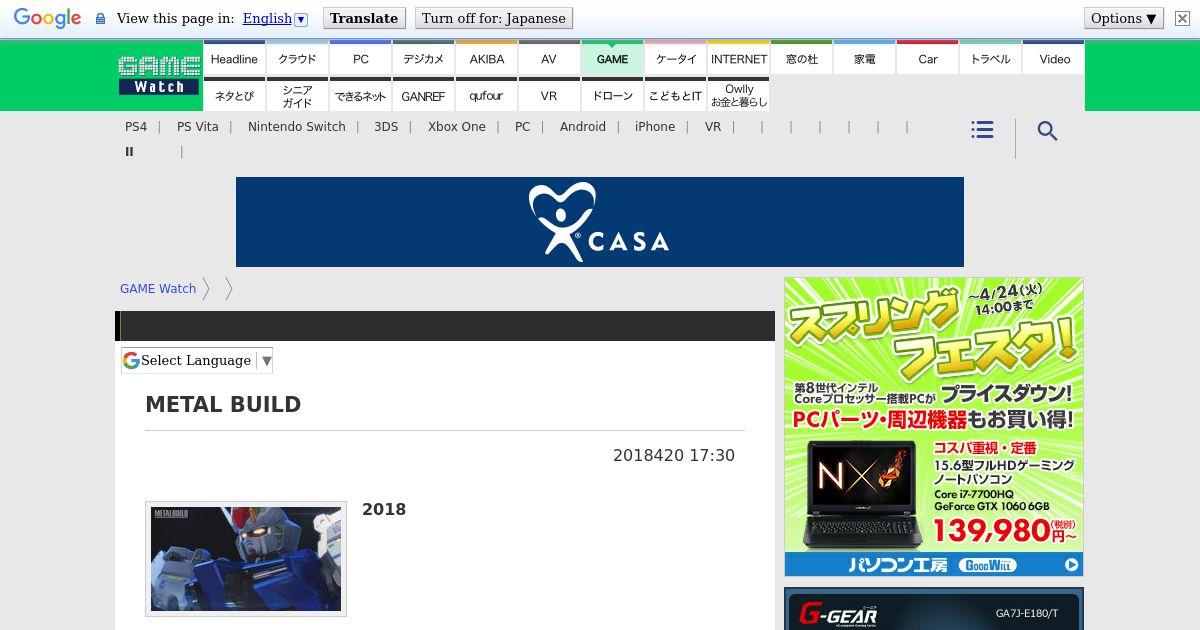This screenshot has height=630, width=1200.
Task: Click GAME Watch breadcrumb link
Action: (x=158, y=289)
